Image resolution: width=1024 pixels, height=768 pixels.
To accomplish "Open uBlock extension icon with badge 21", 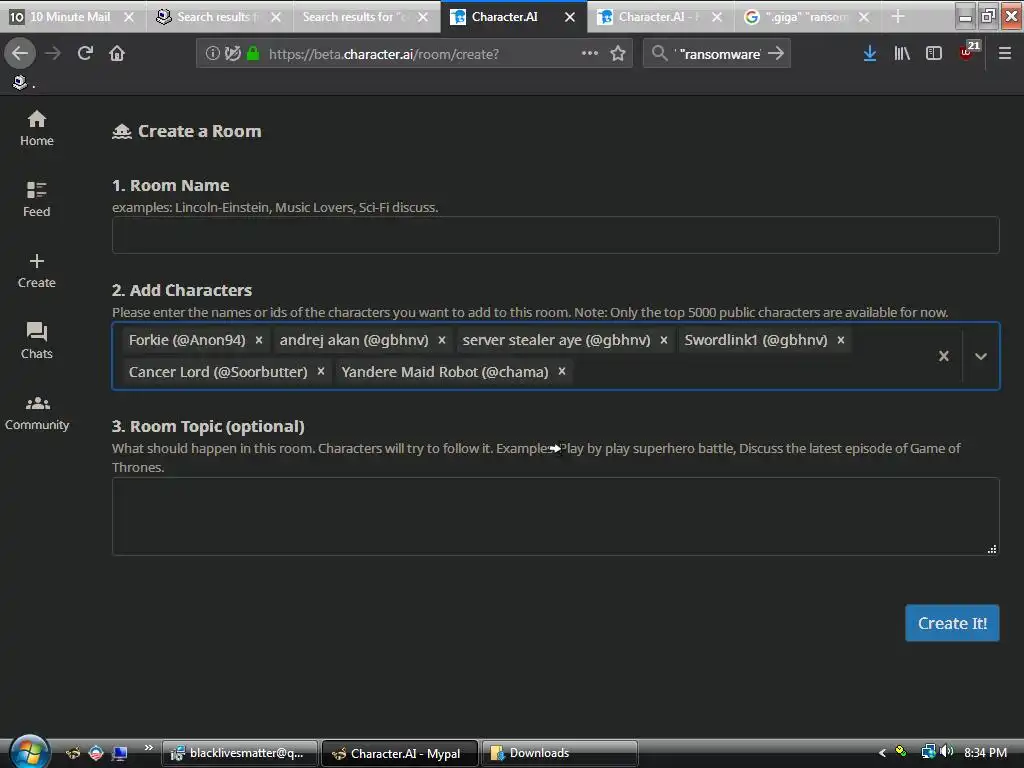I will (x=968, y=52).
